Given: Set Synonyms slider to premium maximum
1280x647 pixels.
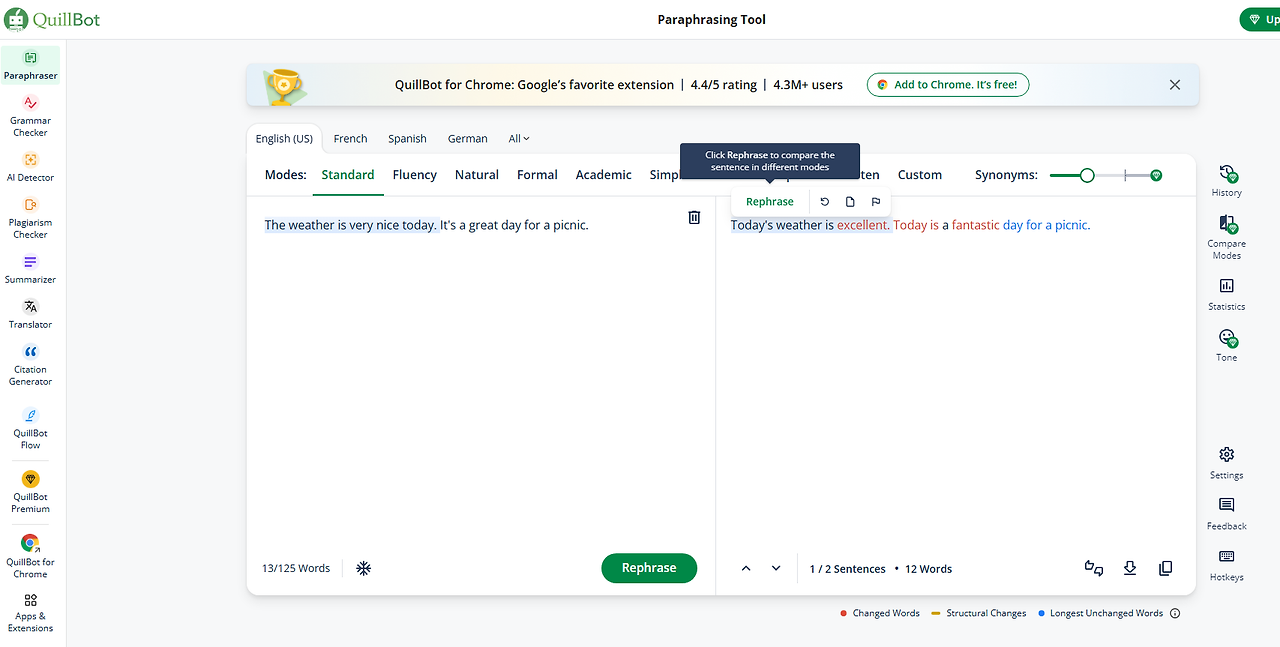Looking at the screenshot, I should [x=1156, y=175].
